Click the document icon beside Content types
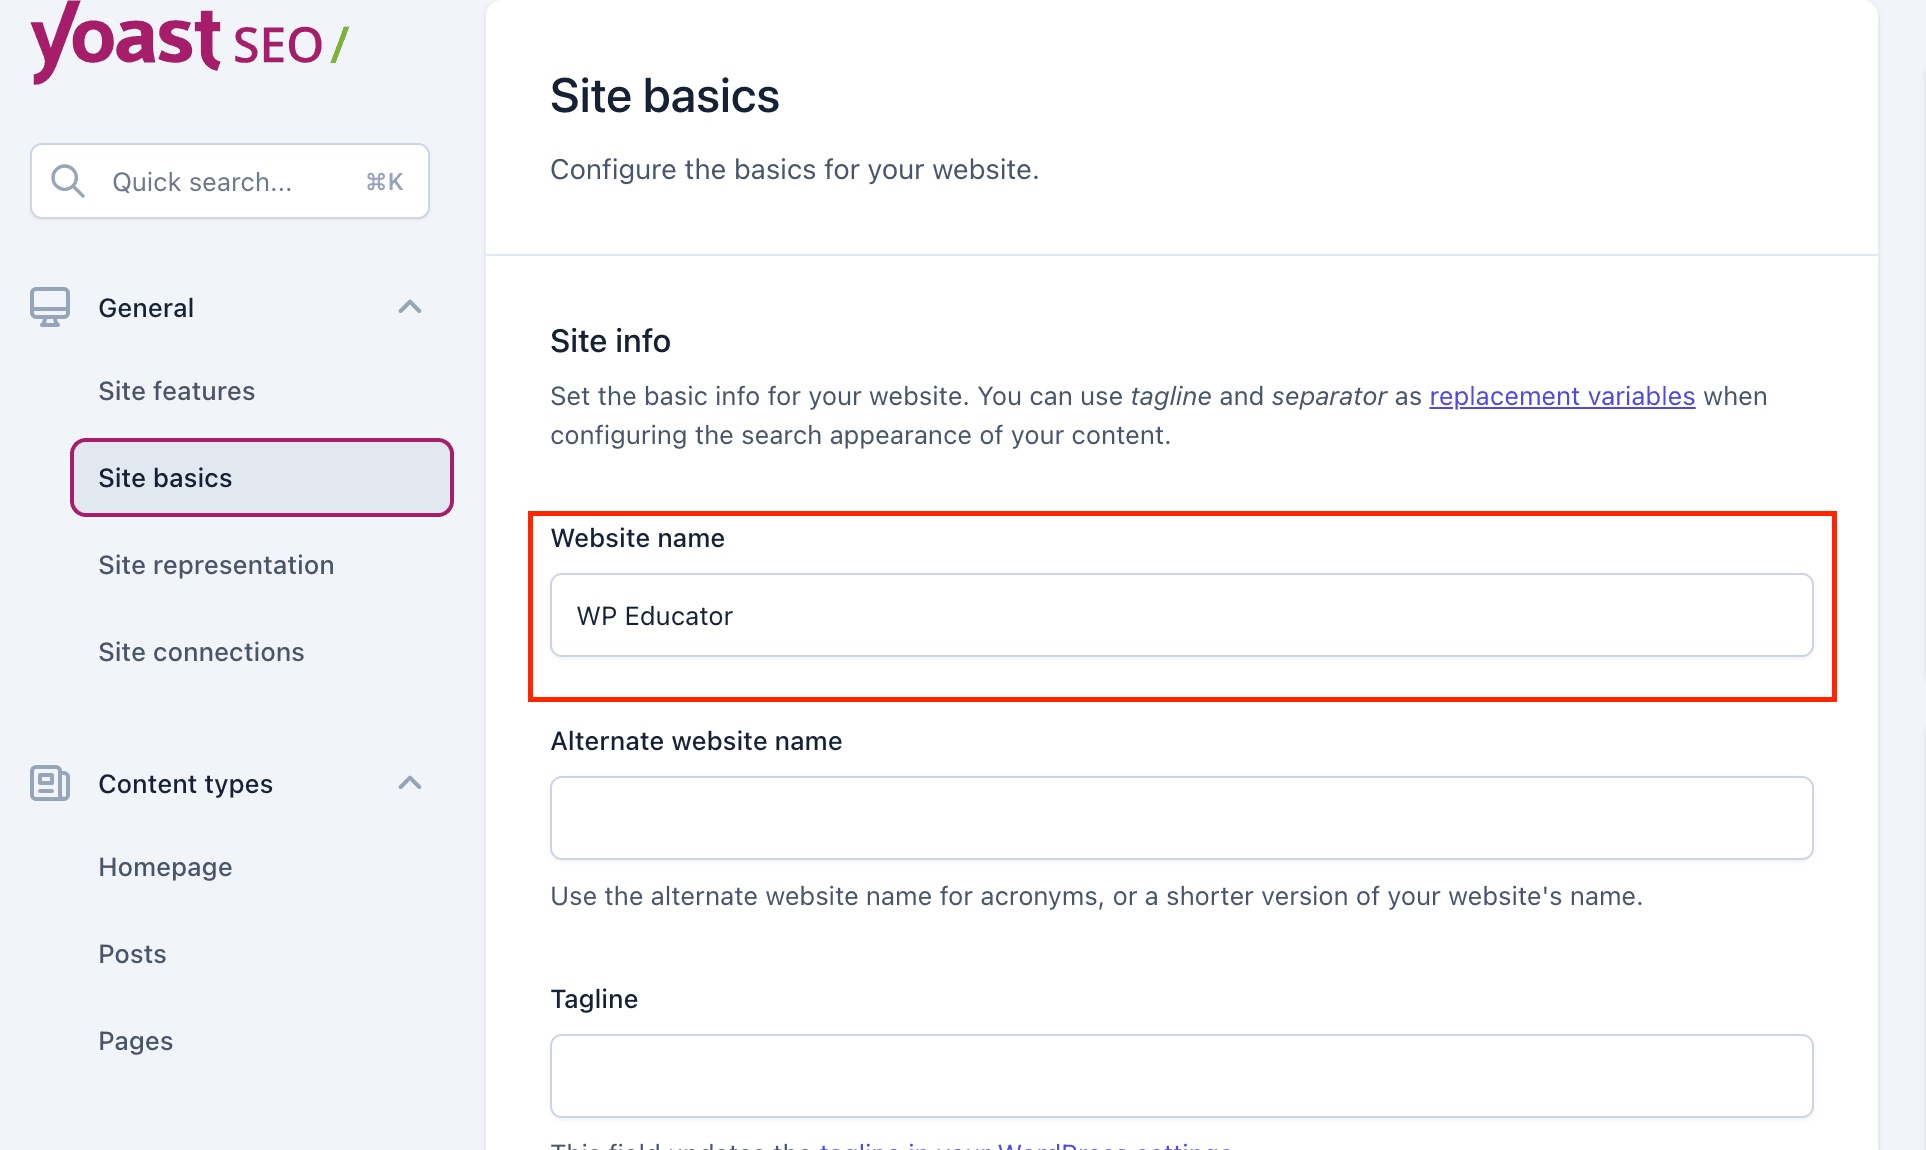The height and width of the screenshot is (1150, 1926). 50,784
